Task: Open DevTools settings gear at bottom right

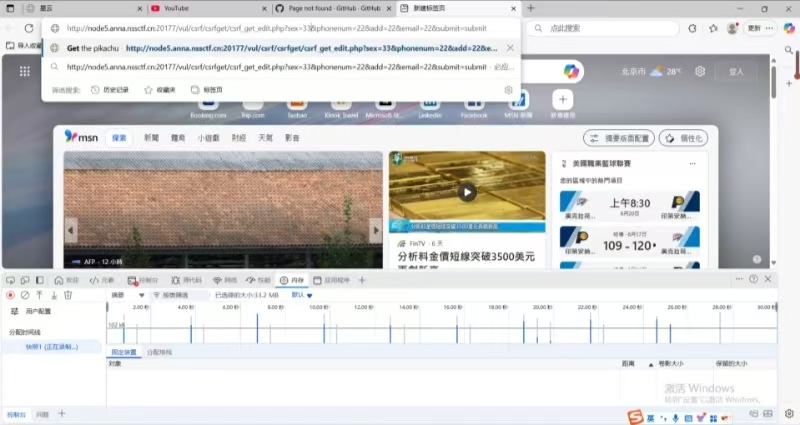Action: click(790, 413)
